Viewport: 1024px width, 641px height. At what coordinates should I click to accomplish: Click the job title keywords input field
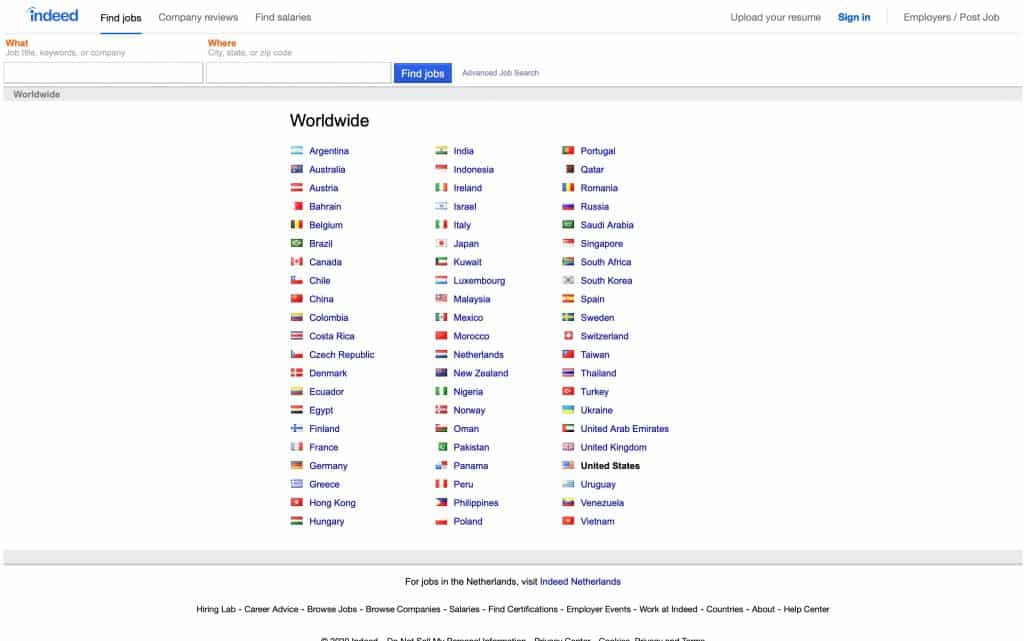point(101,72)
